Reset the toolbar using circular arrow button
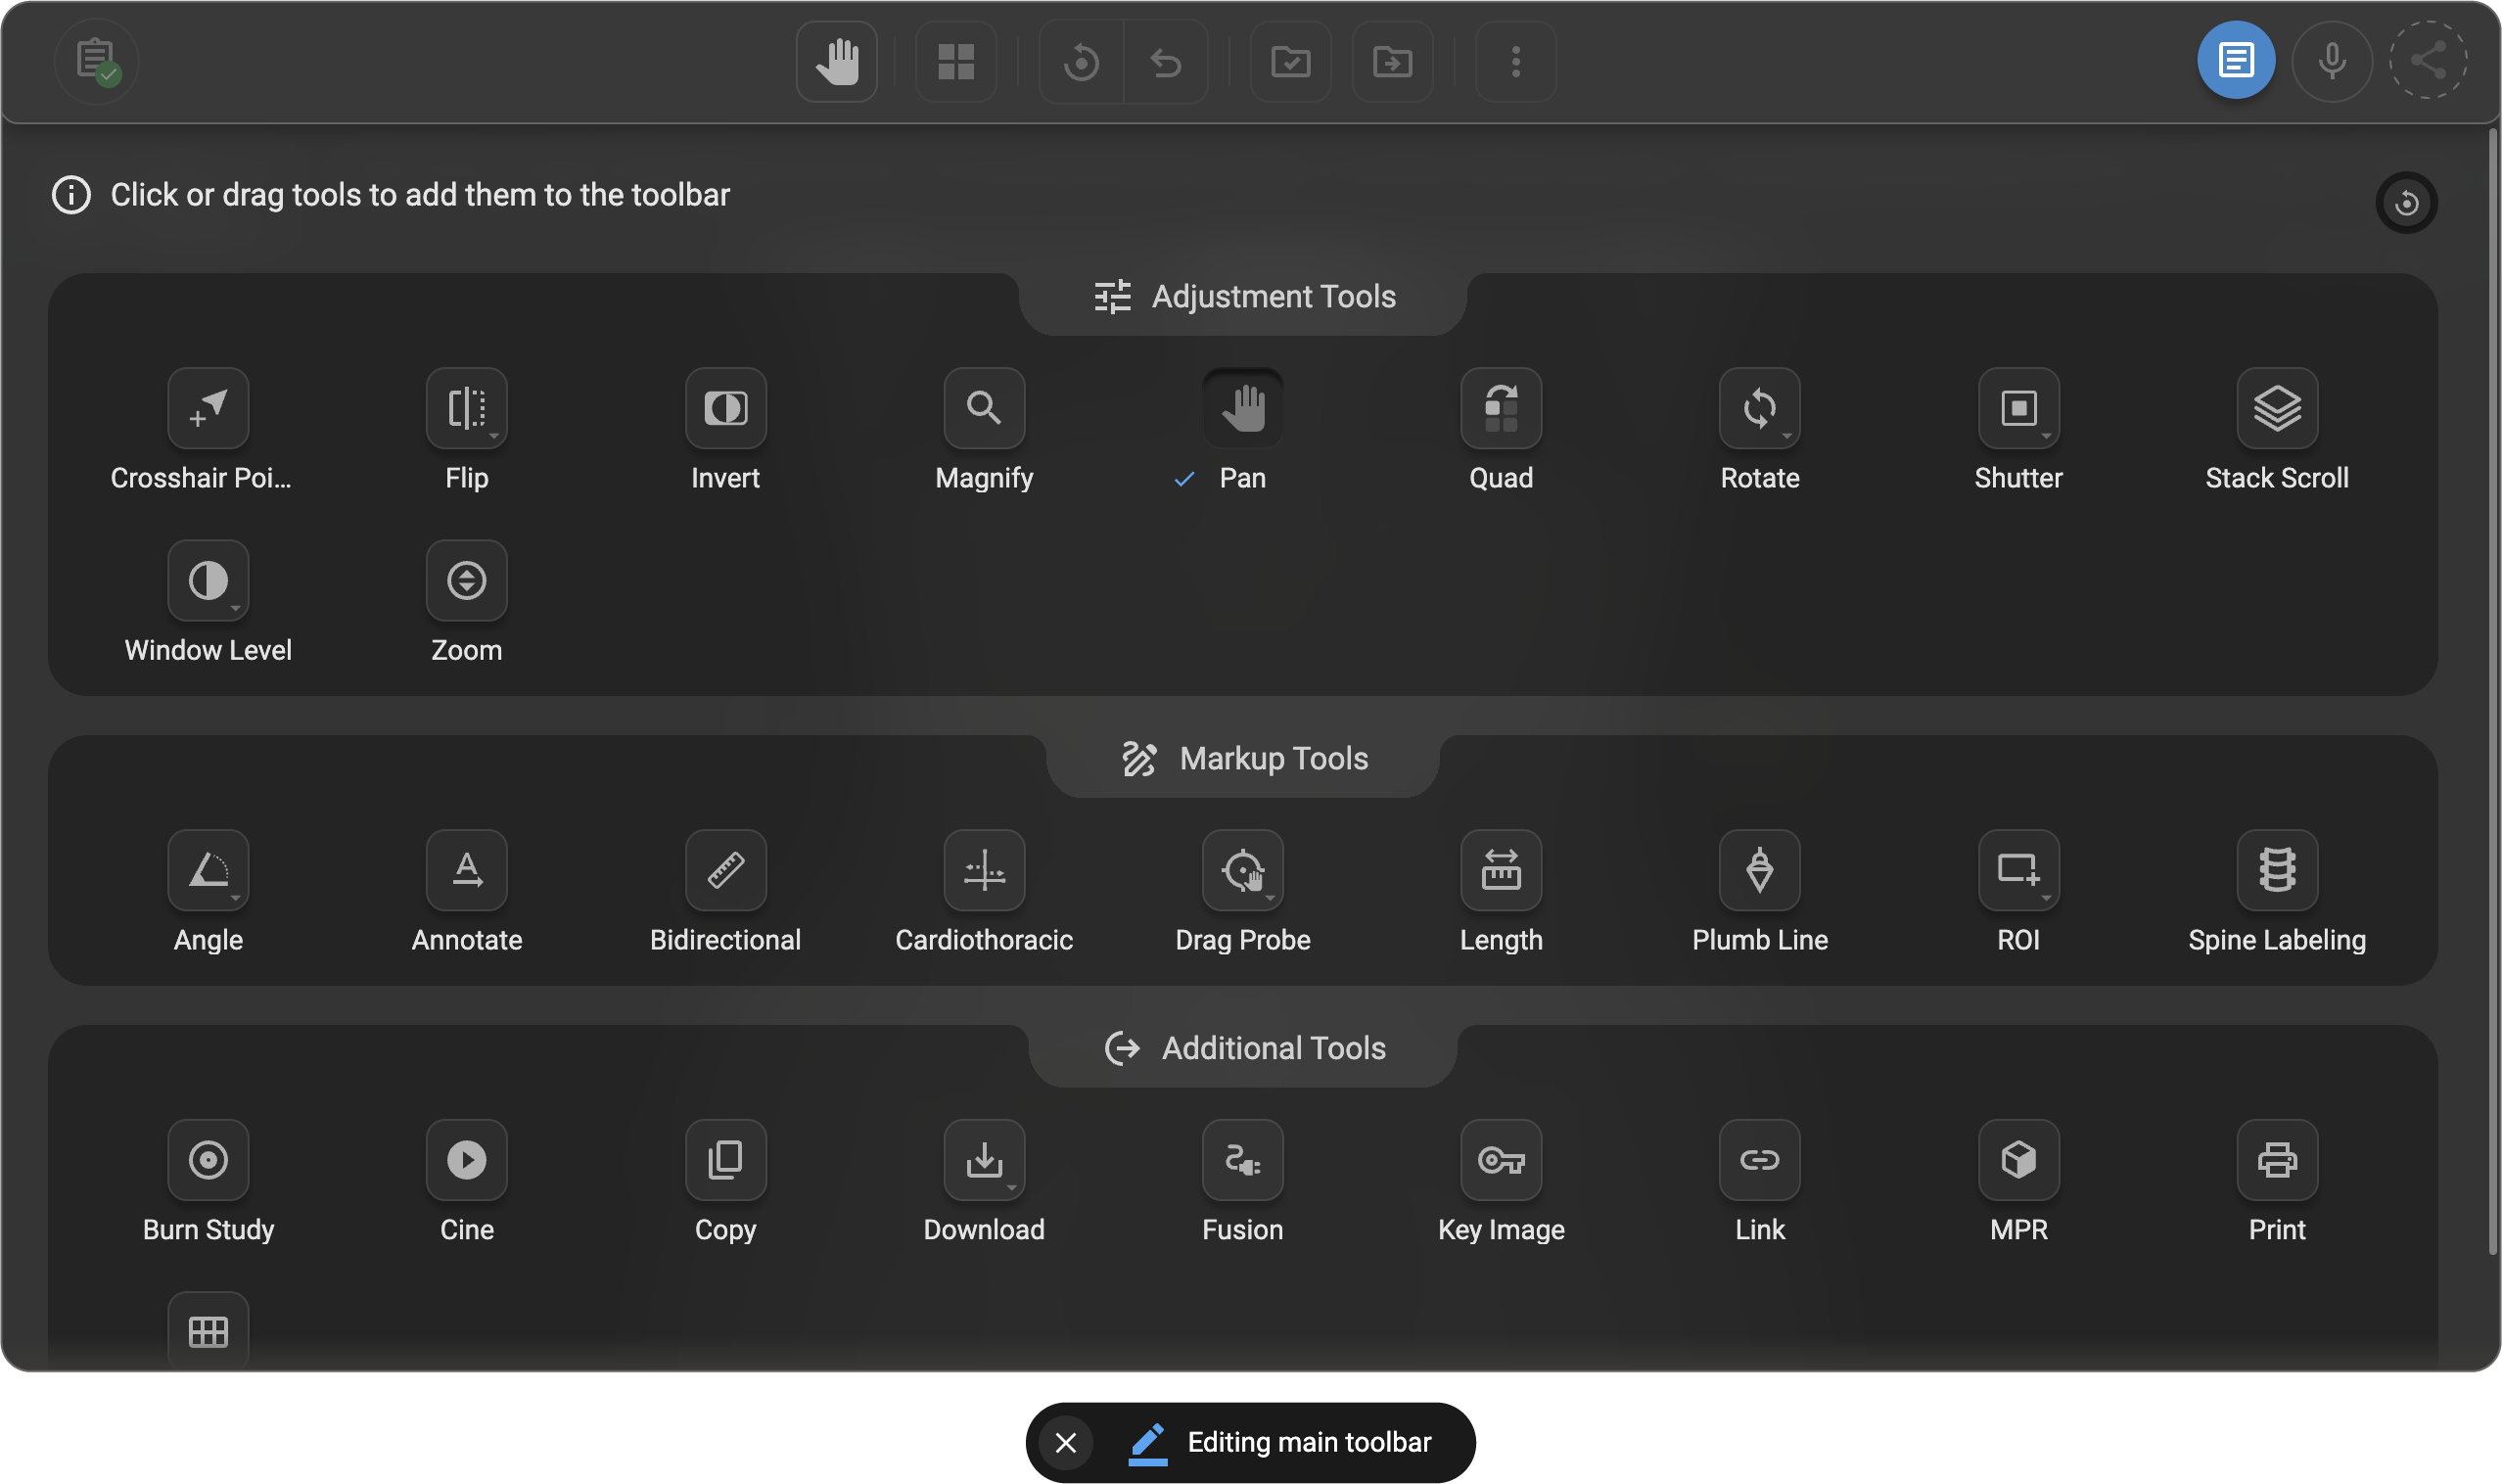2502x1484 pixels. coord(2407,203)
